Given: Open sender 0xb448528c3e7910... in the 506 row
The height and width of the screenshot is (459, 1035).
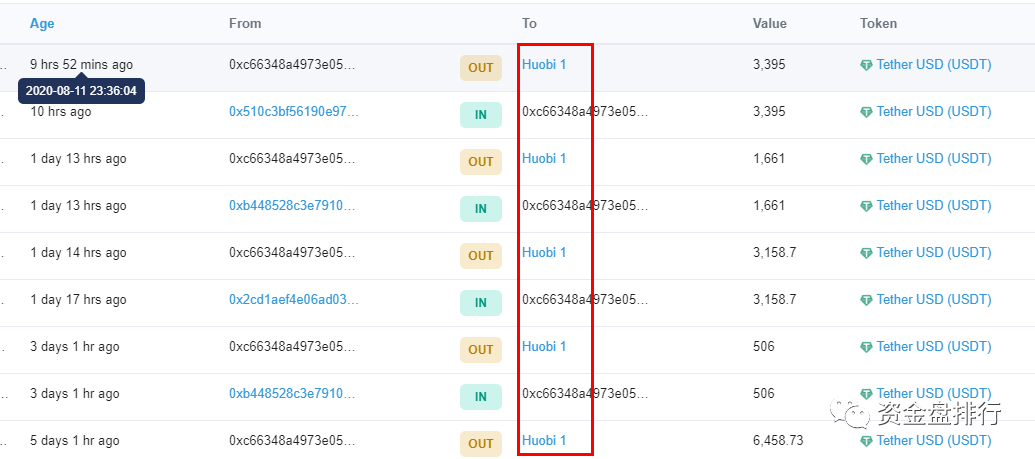Looking at the screenshot, I should tap(292, 393).
